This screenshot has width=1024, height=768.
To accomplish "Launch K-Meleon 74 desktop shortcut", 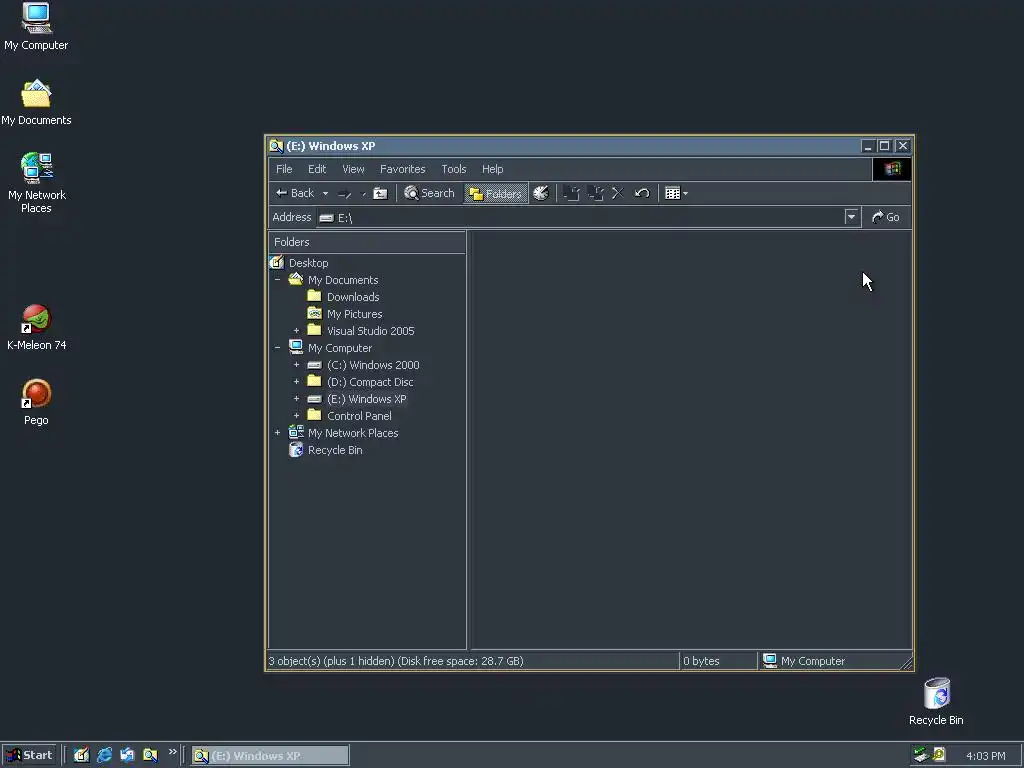I will tap(37, 328).
